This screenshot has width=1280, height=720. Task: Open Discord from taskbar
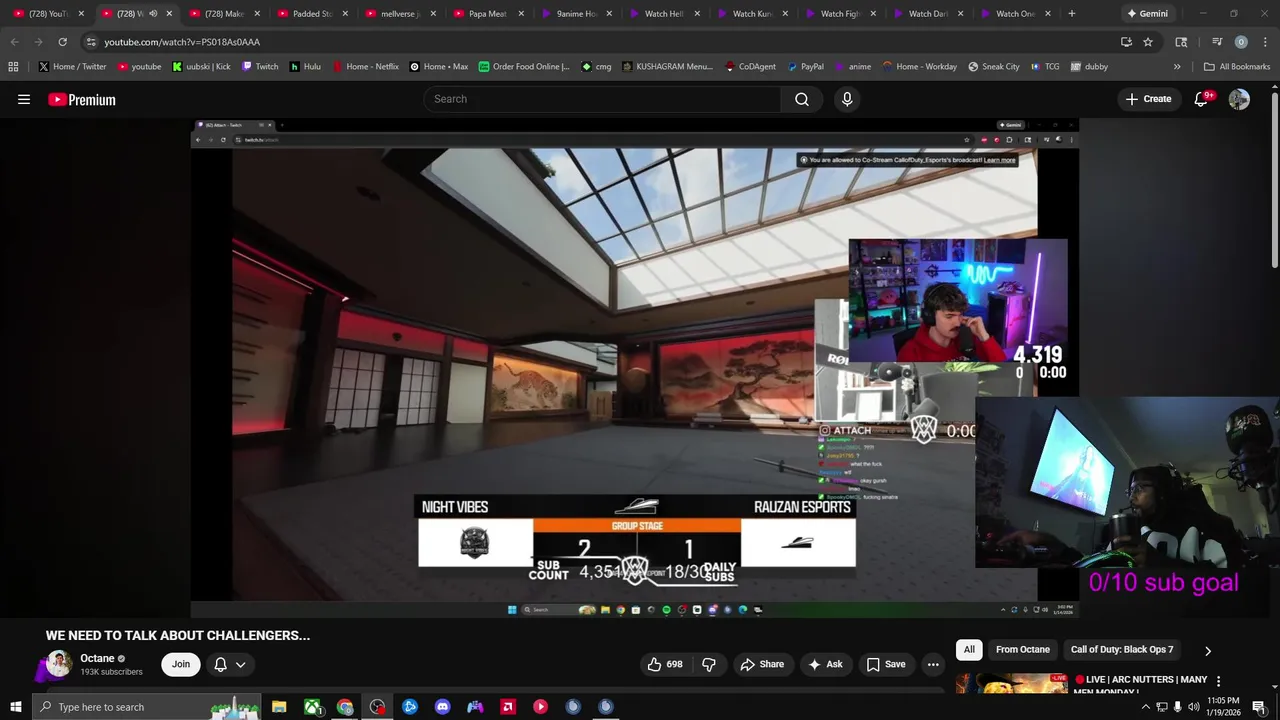click(442, 707)
